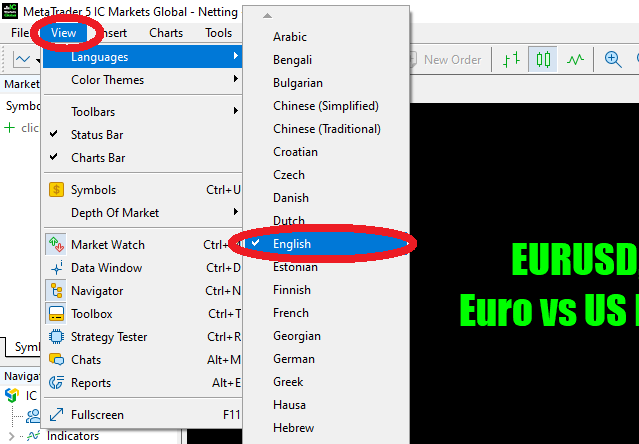Zoom in the chart with magnifier icon
Screen dimensions: 639x444
coord(614,59)
